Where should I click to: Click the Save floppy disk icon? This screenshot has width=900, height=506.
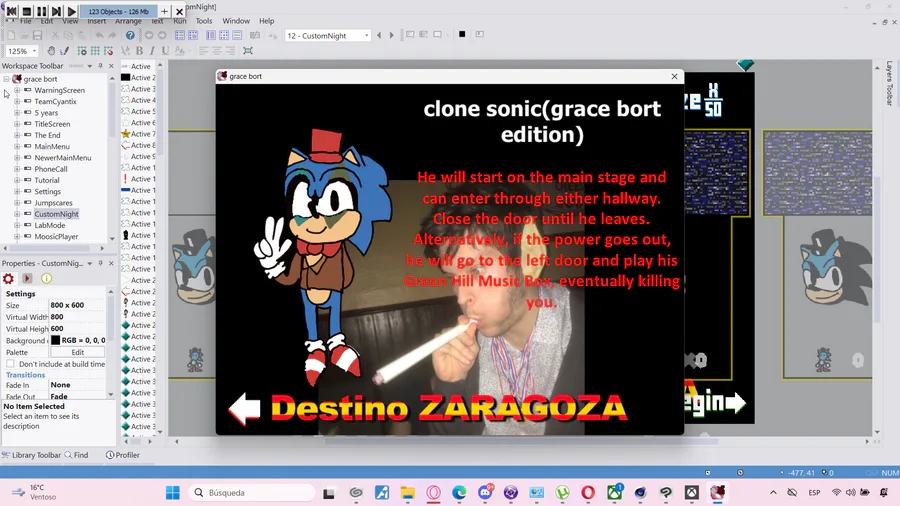(37, 36)
